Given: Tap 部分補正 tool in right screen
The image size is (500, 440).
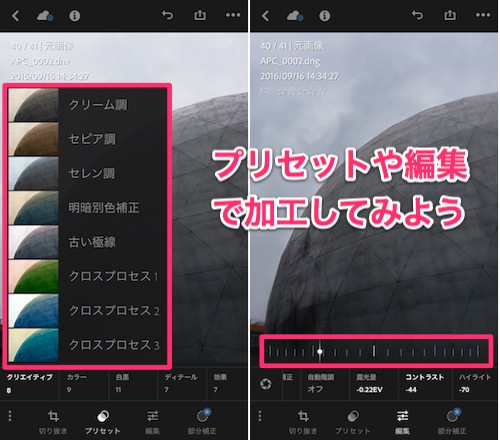Looking at the screenshot, I should tap(452, 421).
